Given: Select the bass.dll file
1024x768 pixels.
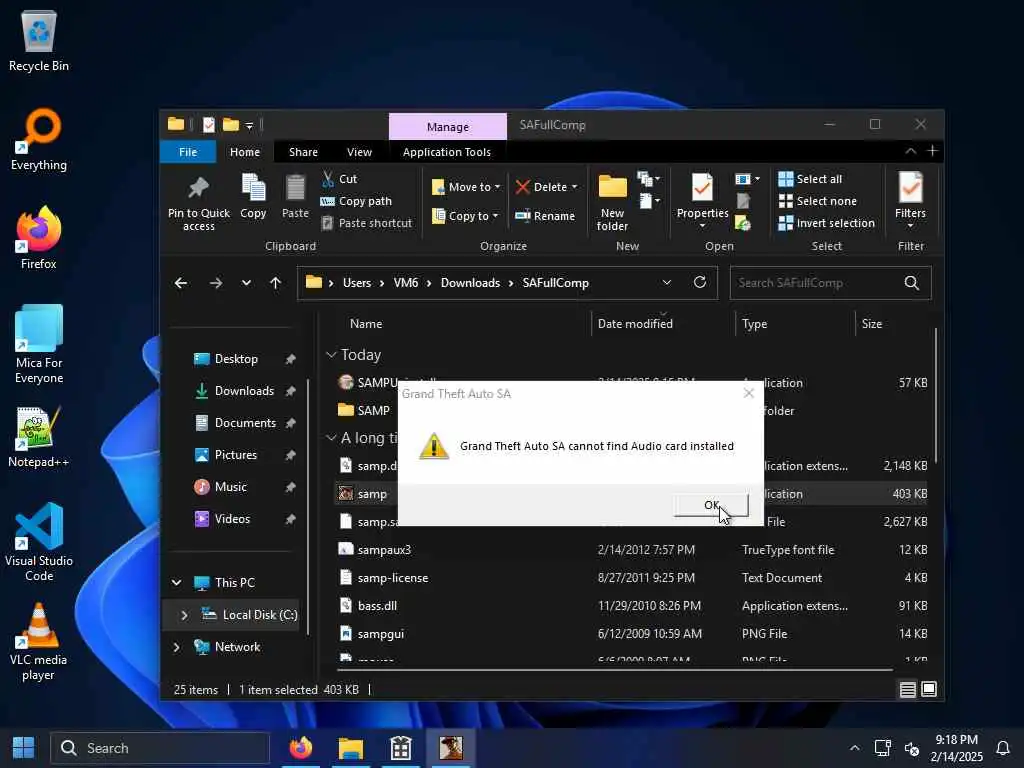Looking at the screenshot, I should 377,606.
